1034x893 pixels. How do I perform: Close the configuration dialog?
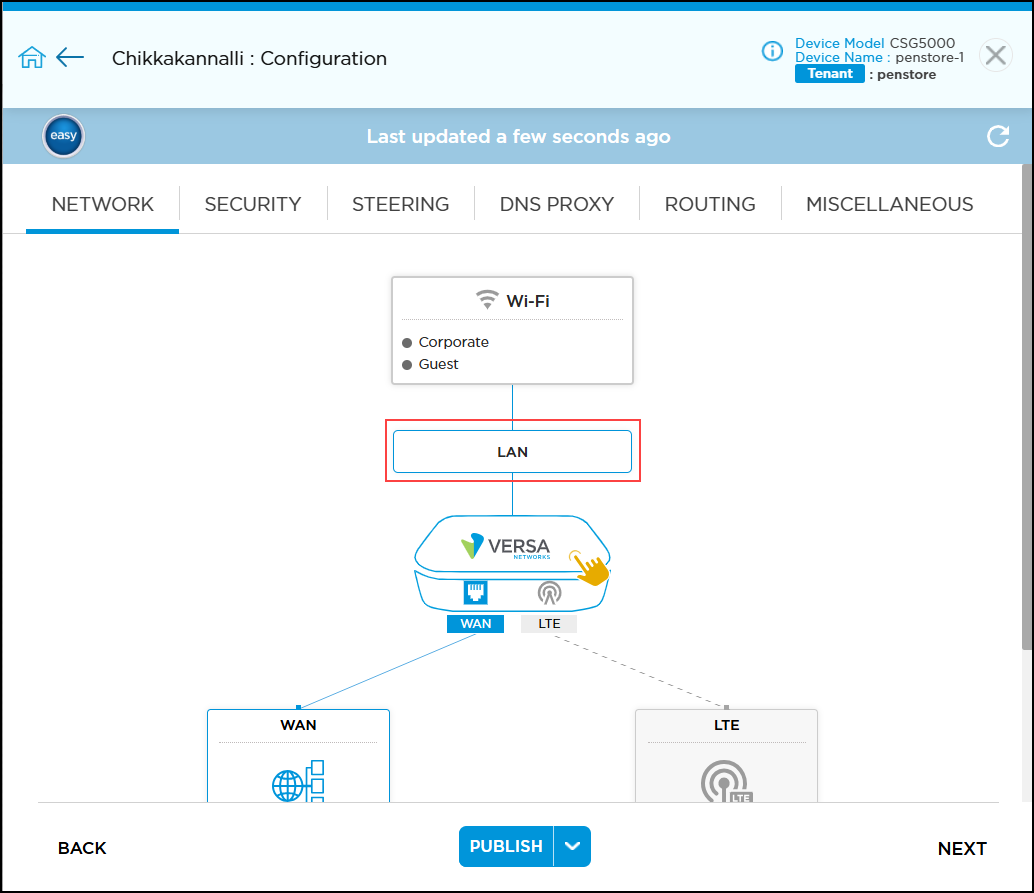tap(995, 55)
